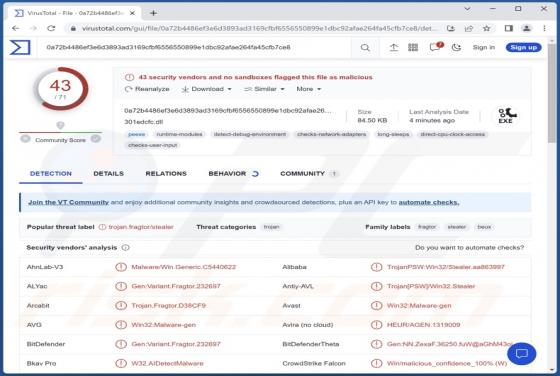
Task: Click Trojan.Fragtor.D38CF9 Arcabit result
Action: tap(169, 306)
